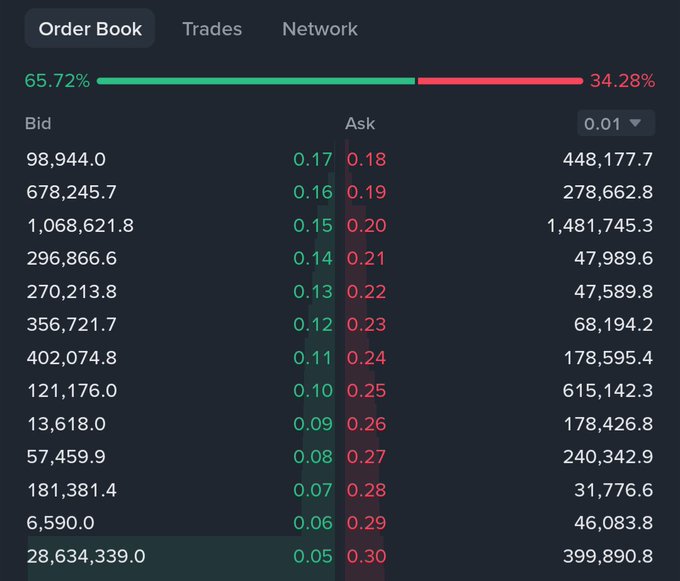Click bid quantity 1,068,621.8
This screenshot has width=680, height=581.
(80, 225)
